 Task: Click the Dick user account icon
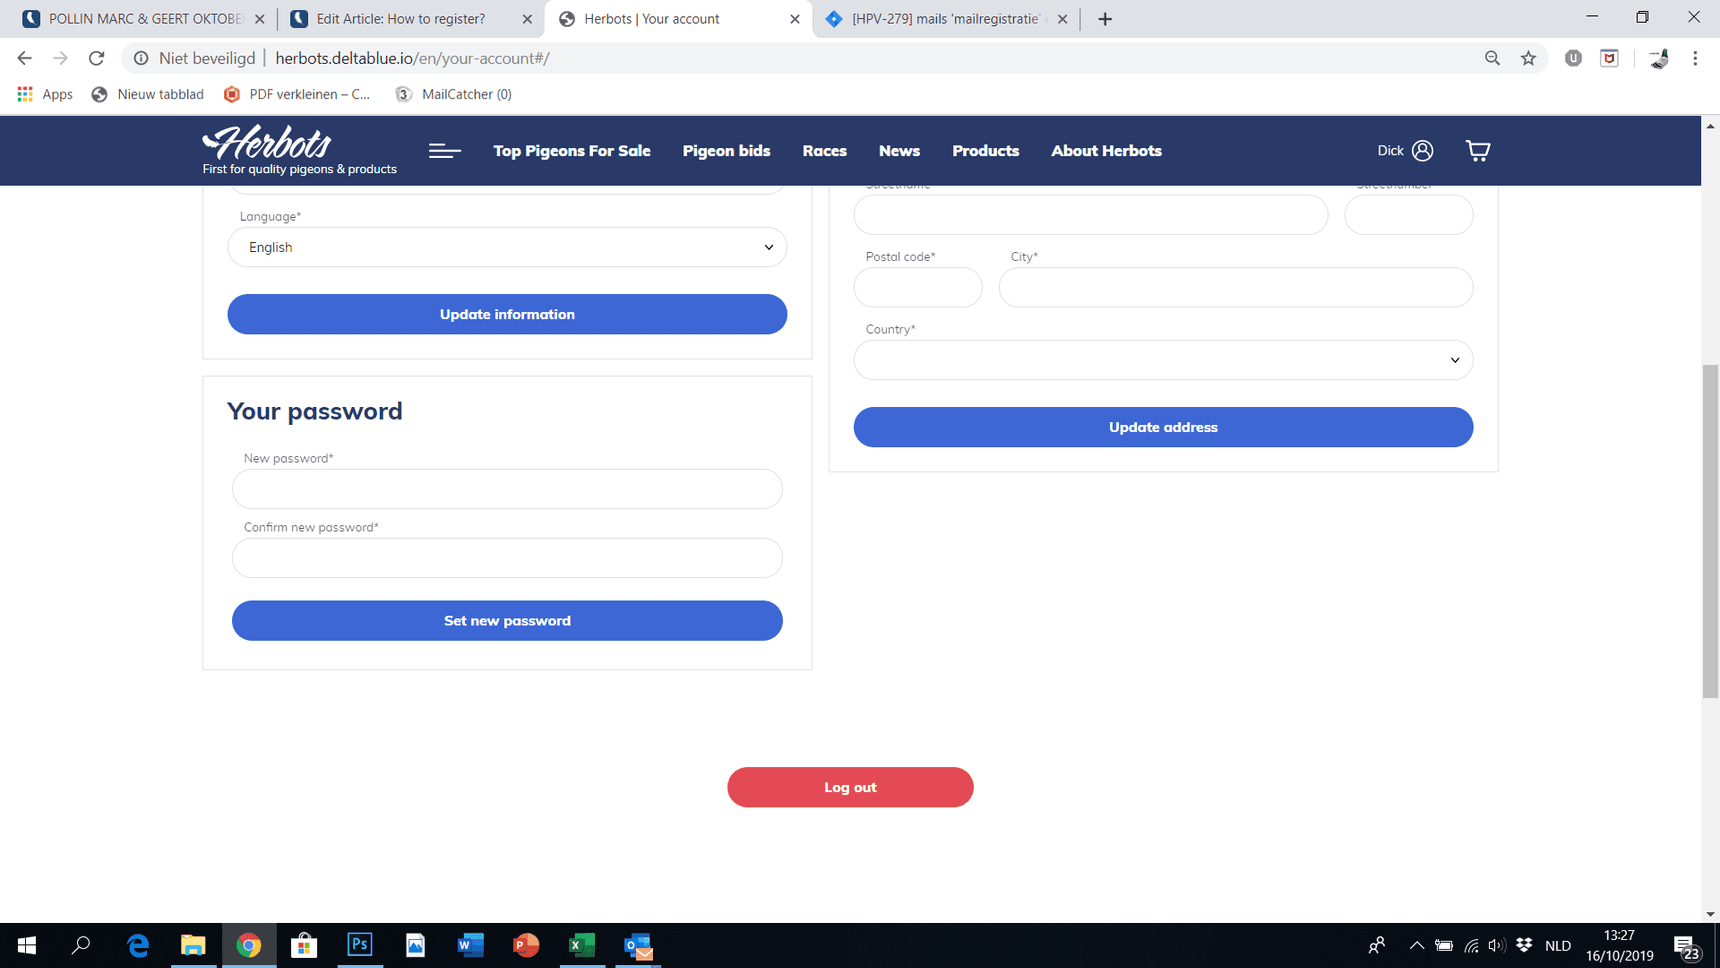pyautogui.click(x=1422, y=151)
